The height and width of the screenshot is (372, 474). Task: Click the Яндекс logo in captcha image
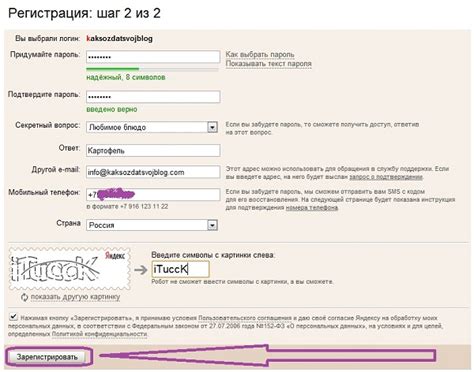pos(115,256)
